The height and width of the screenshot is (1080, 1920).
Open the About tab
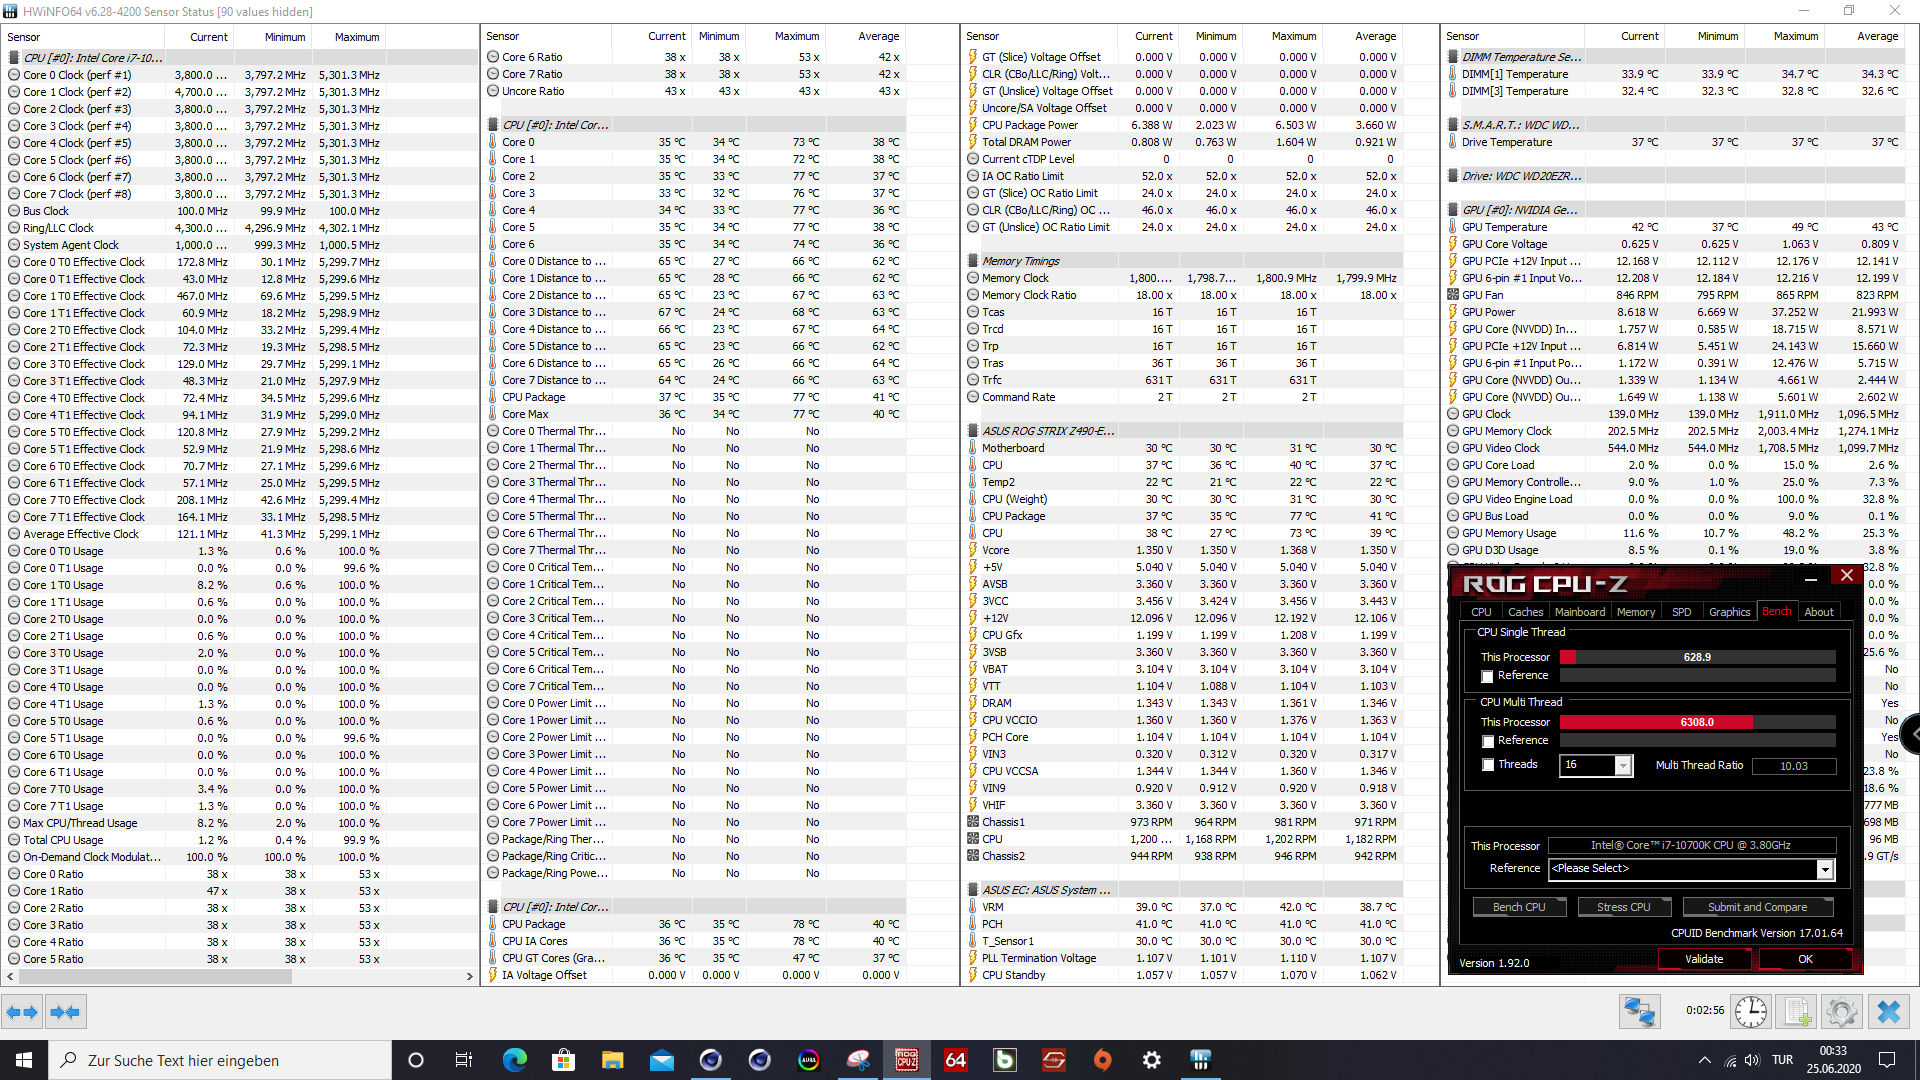pyautogui.click(x=1819, y=612)
